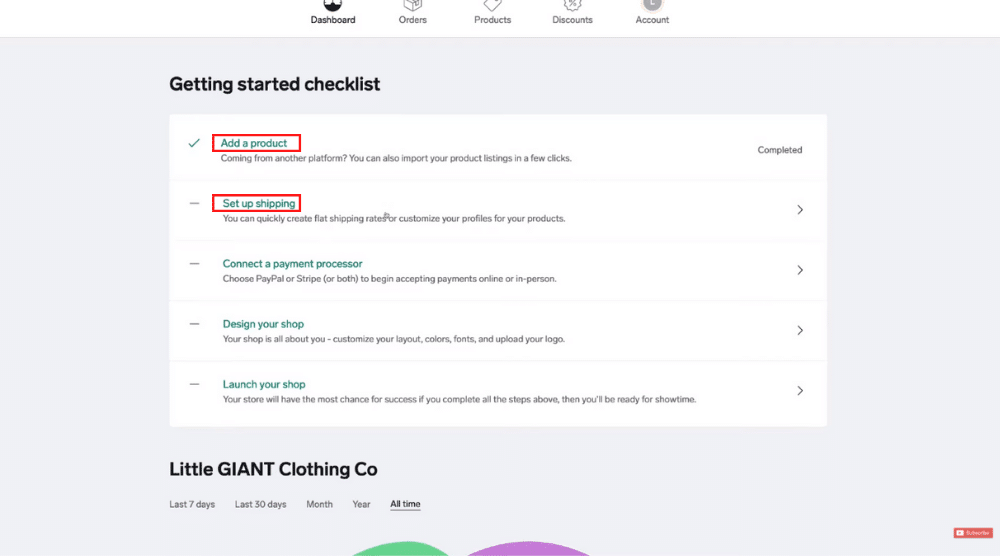Select the Last 7 days filter
This screenshot has width=1000, height=556.
click(192, 504)
